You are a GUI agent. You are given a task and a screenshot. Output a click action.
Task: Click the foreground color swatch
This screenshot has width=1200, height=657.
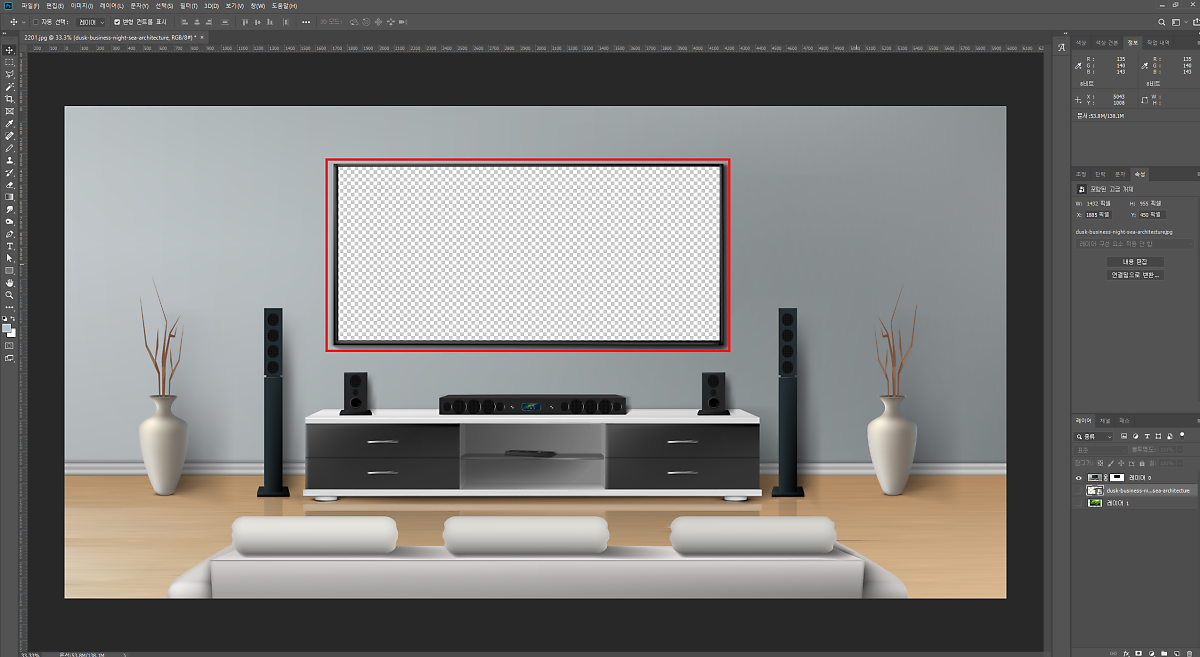pyautogui.click(x=7, y=327)
